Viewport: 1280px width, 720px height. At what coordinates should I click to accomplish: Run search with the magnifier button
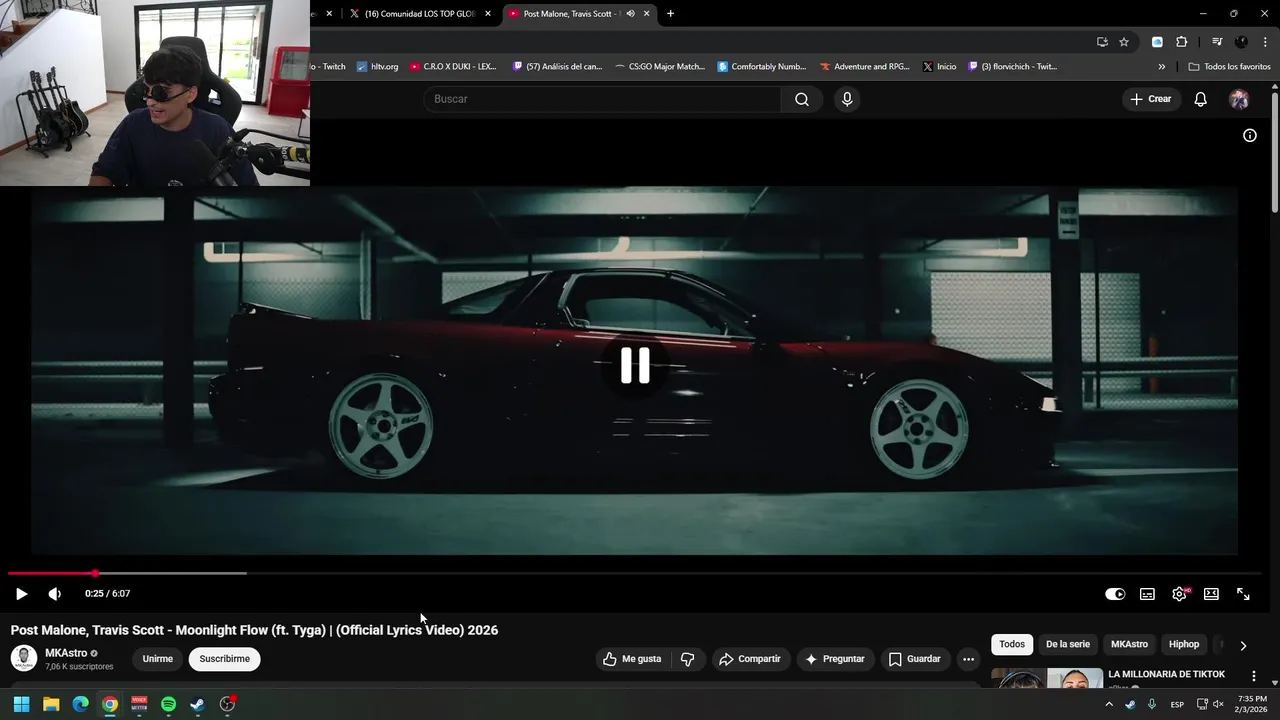[802, 99]
